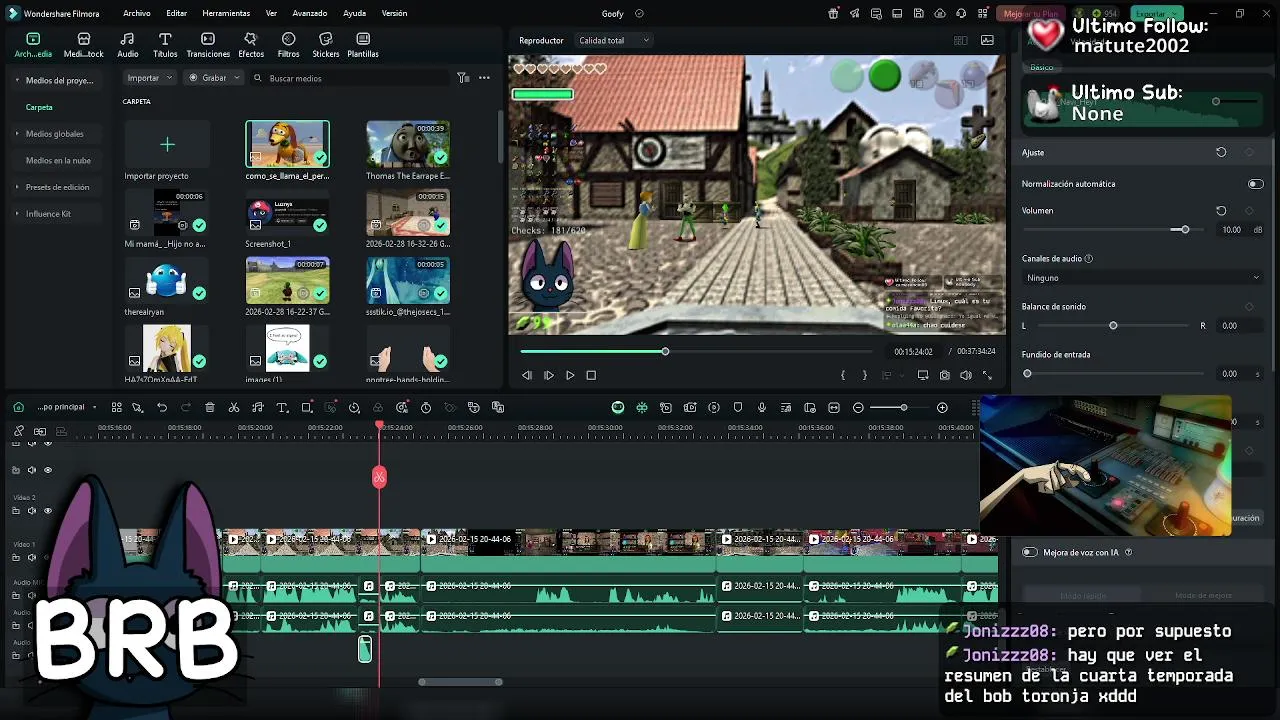1280x720 pixels.
Task: Open the Versión menu
Action: point(394,14)
